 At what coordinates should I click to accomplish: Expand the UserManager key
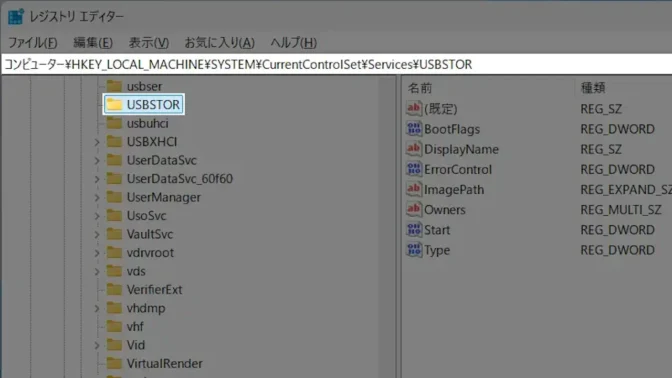[x=97, y=198]
